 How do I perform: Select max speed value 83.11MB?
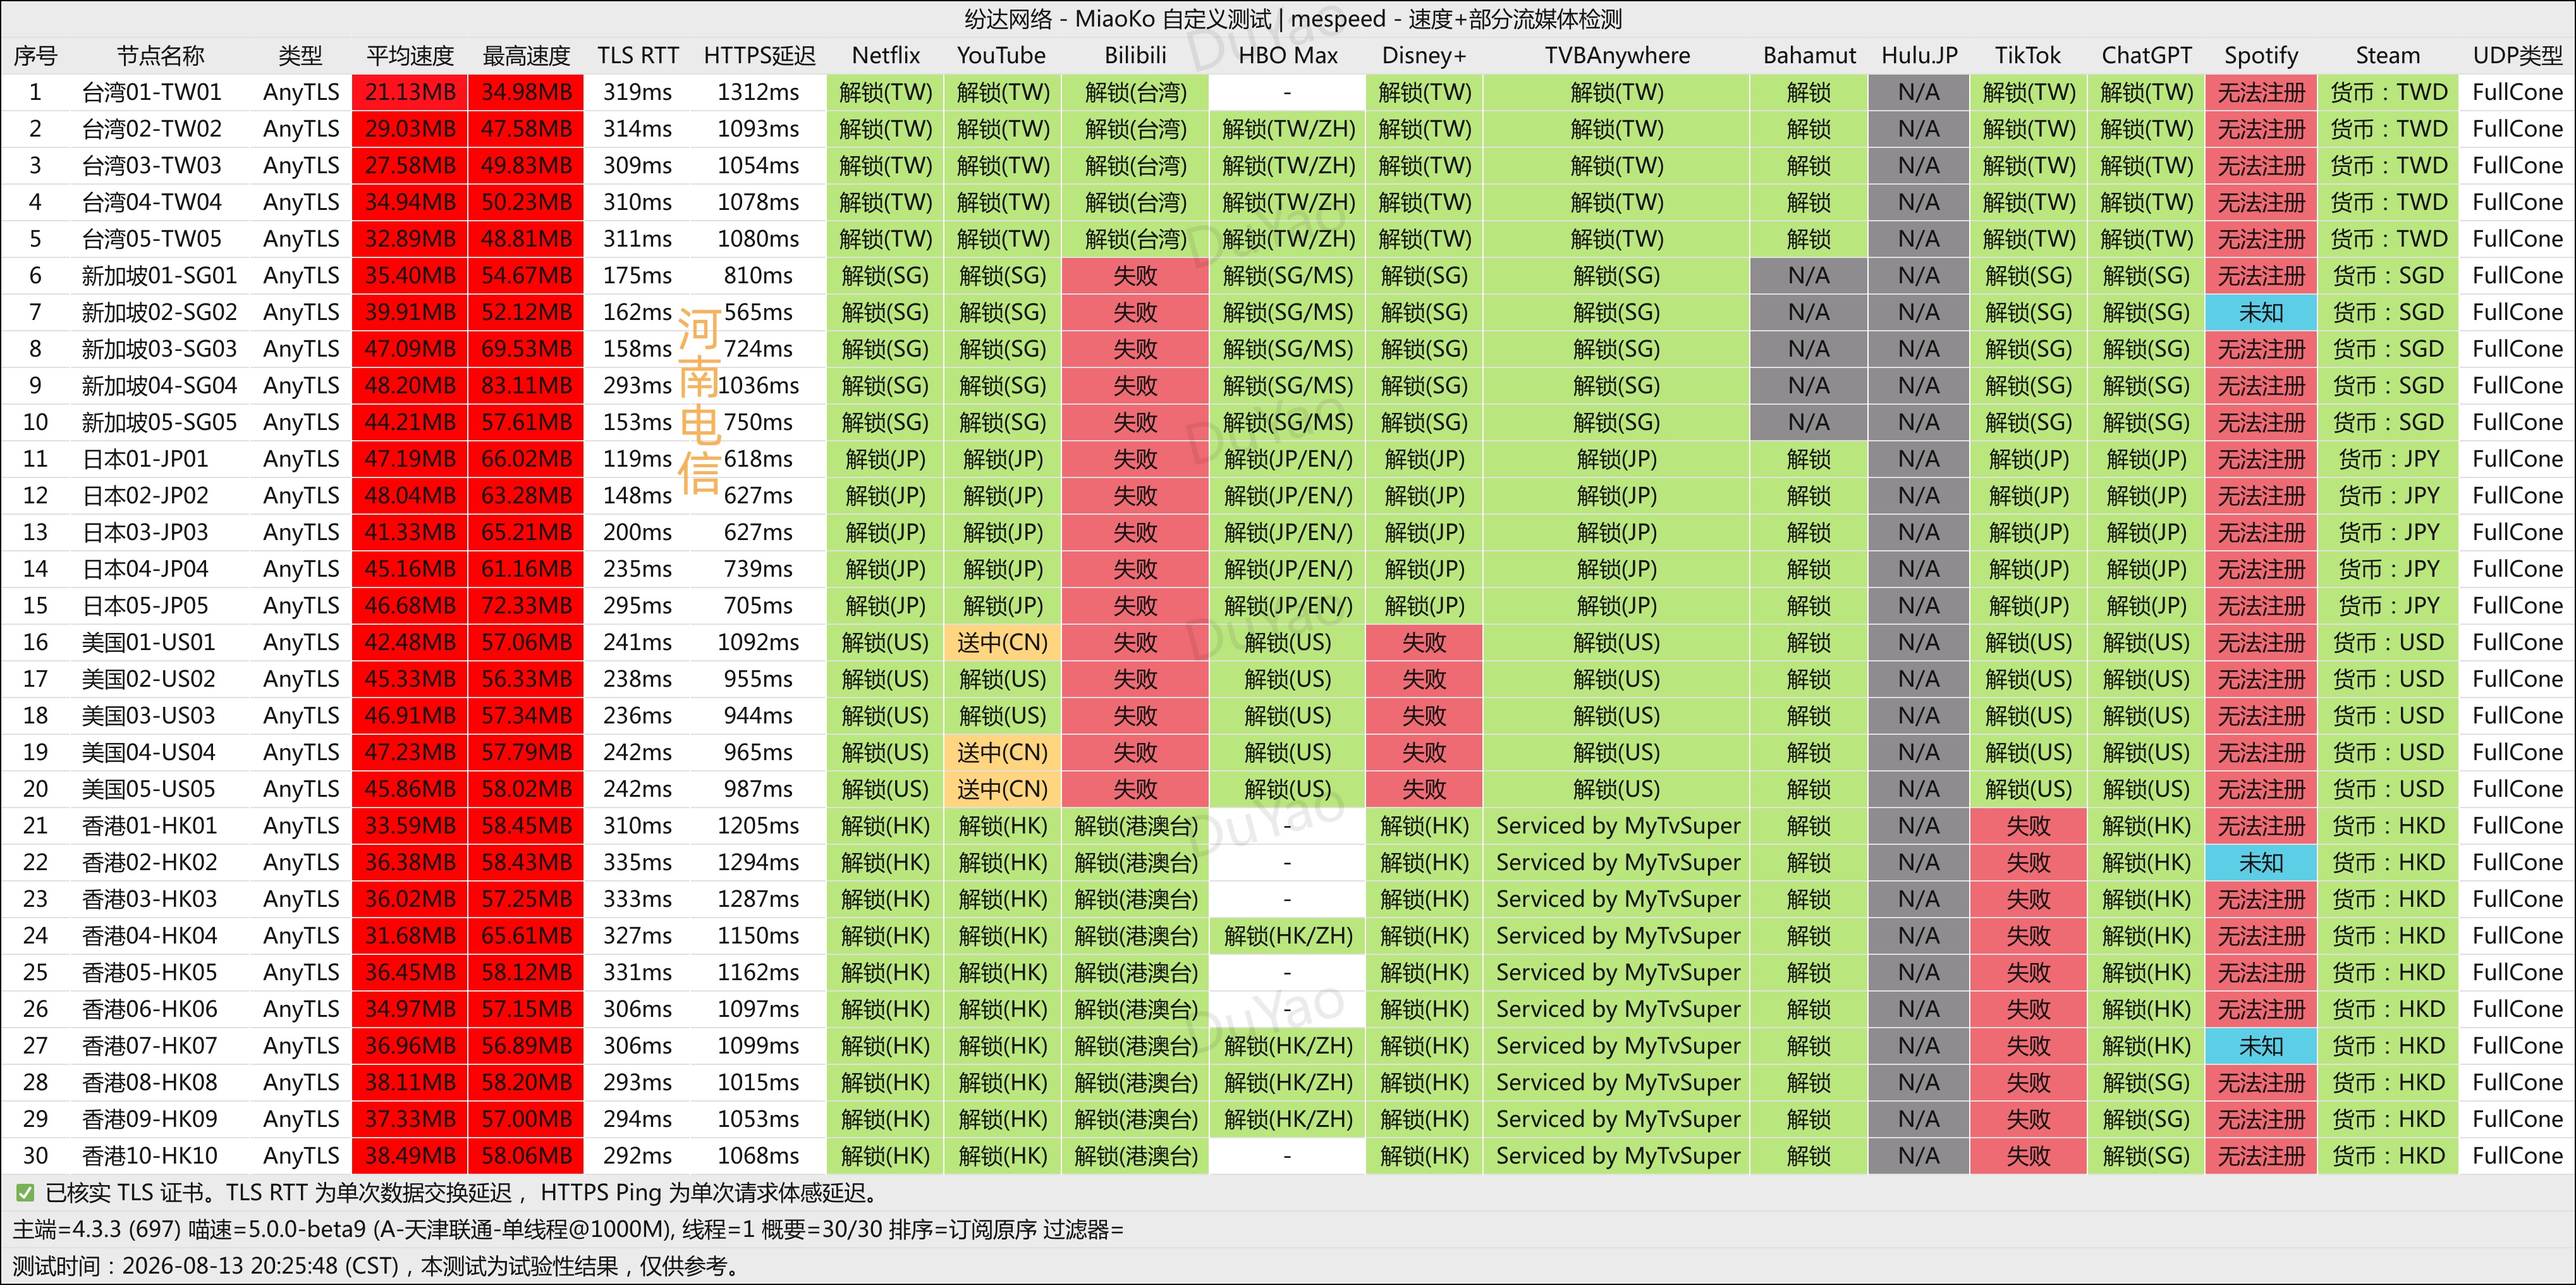click(x=526, y=386)
